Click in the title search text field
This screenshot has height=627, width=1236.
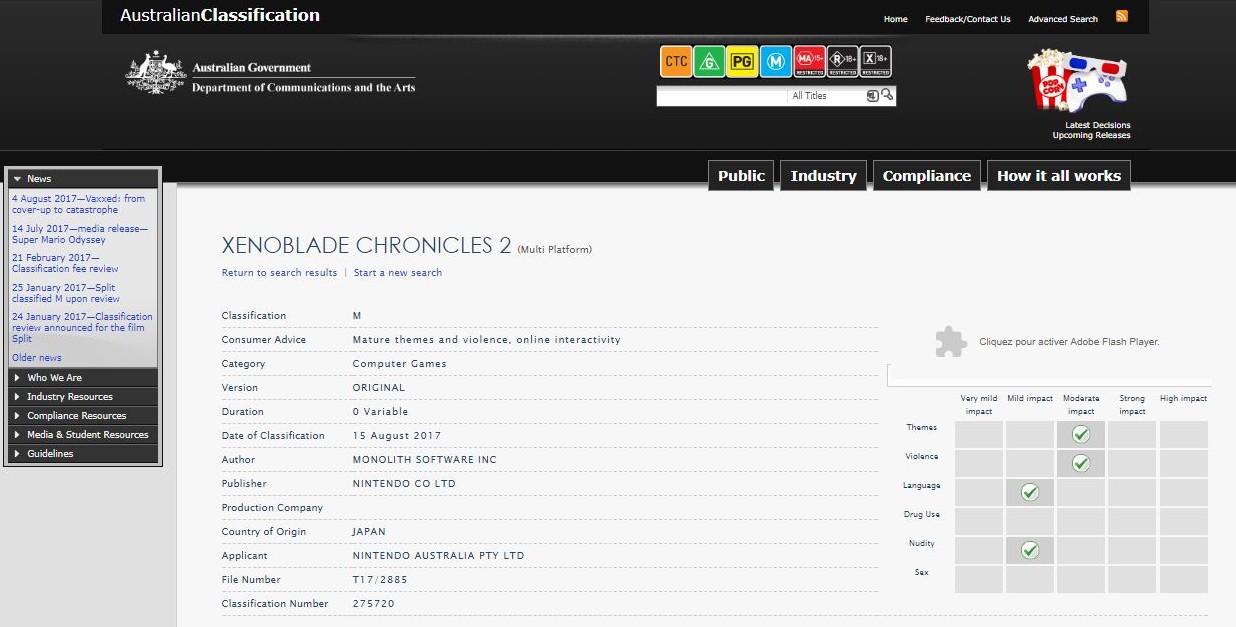coord(721,96)
